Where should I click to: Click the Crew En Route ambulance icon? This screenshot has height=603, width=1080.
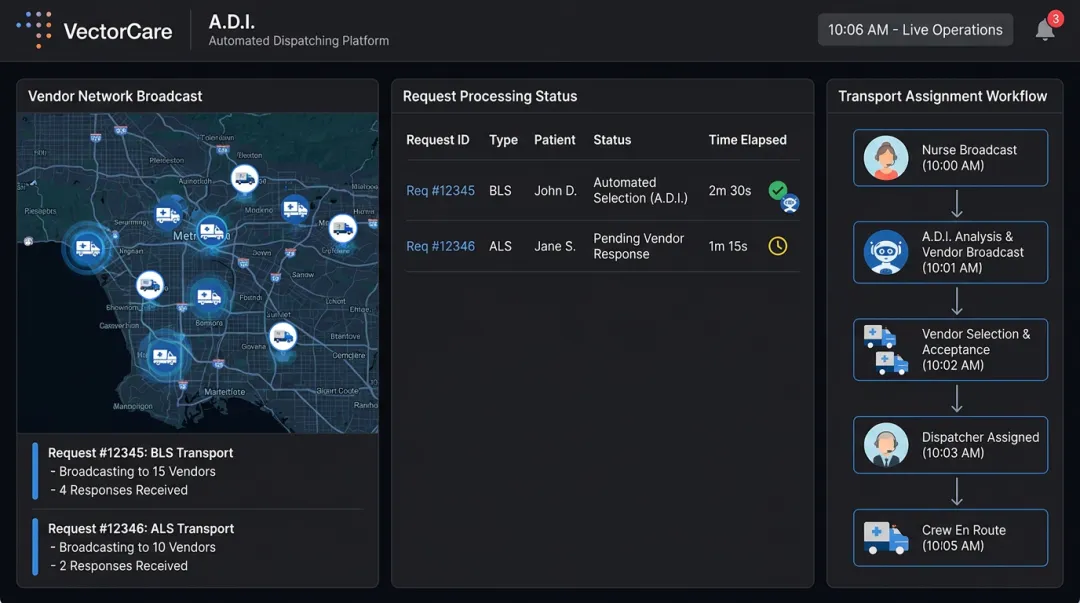click(x=886, y=538)
